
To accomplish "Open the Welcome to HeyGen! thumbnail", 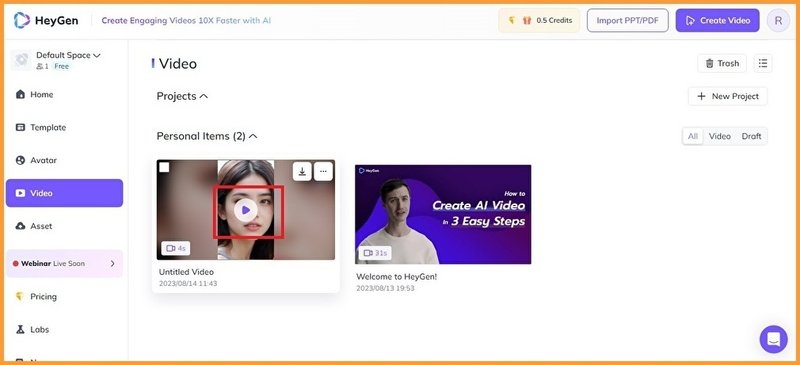I will click(443, 214).
